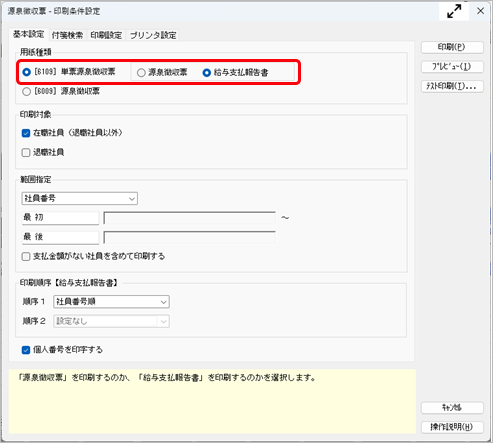Close the 源泉徴収票 print settings dialog
The height and width of the screenshot is (443, 493).
click(x=480, y=11)
